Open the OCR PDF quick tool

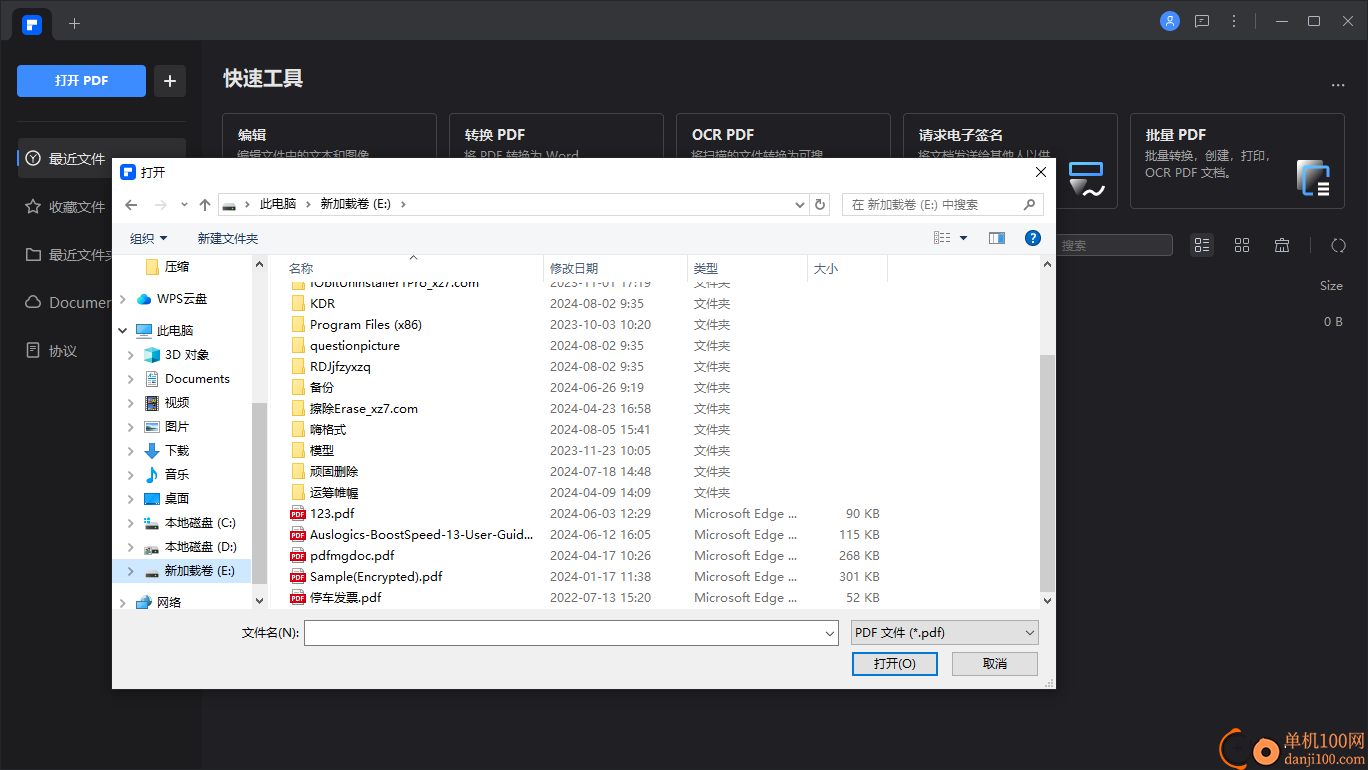click(783, 136)
